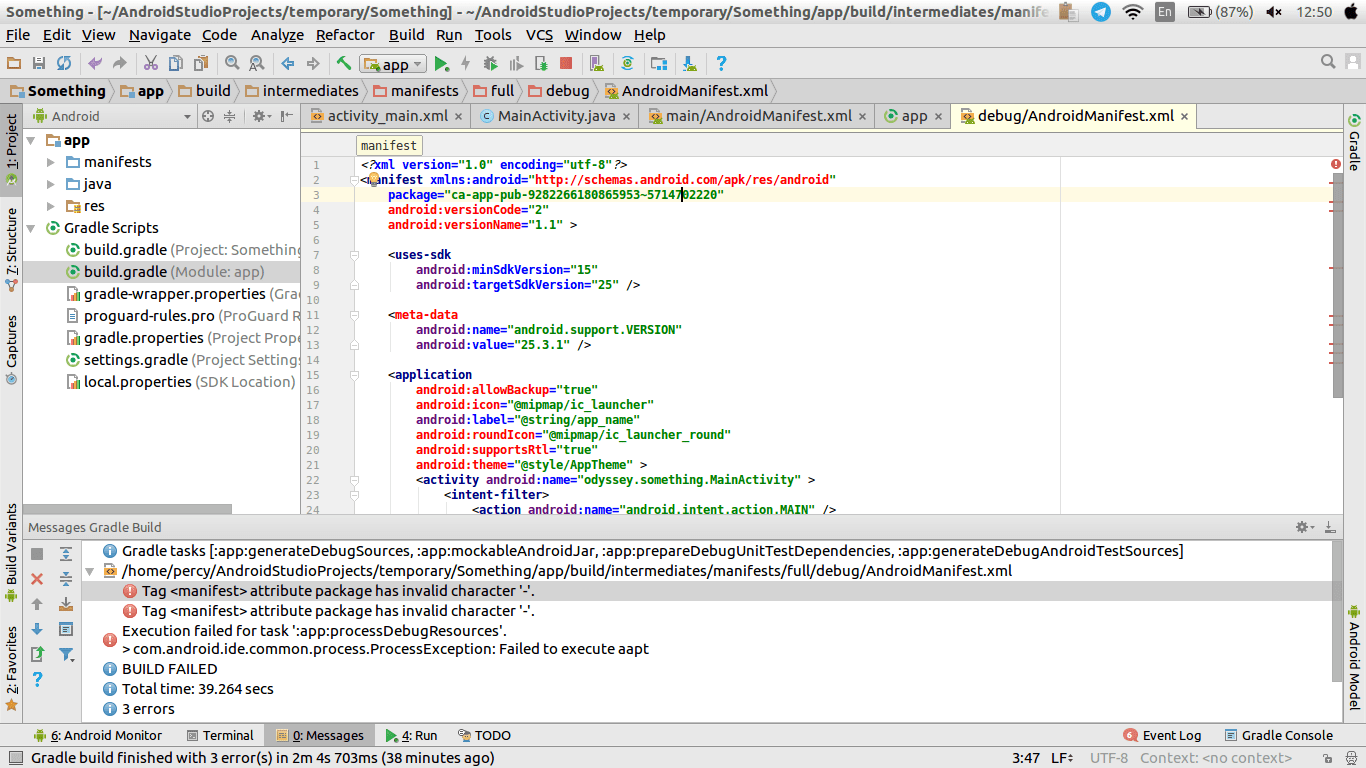Click the Paste clipboard icon
1366x768 pixels.
tap(201, 63)
